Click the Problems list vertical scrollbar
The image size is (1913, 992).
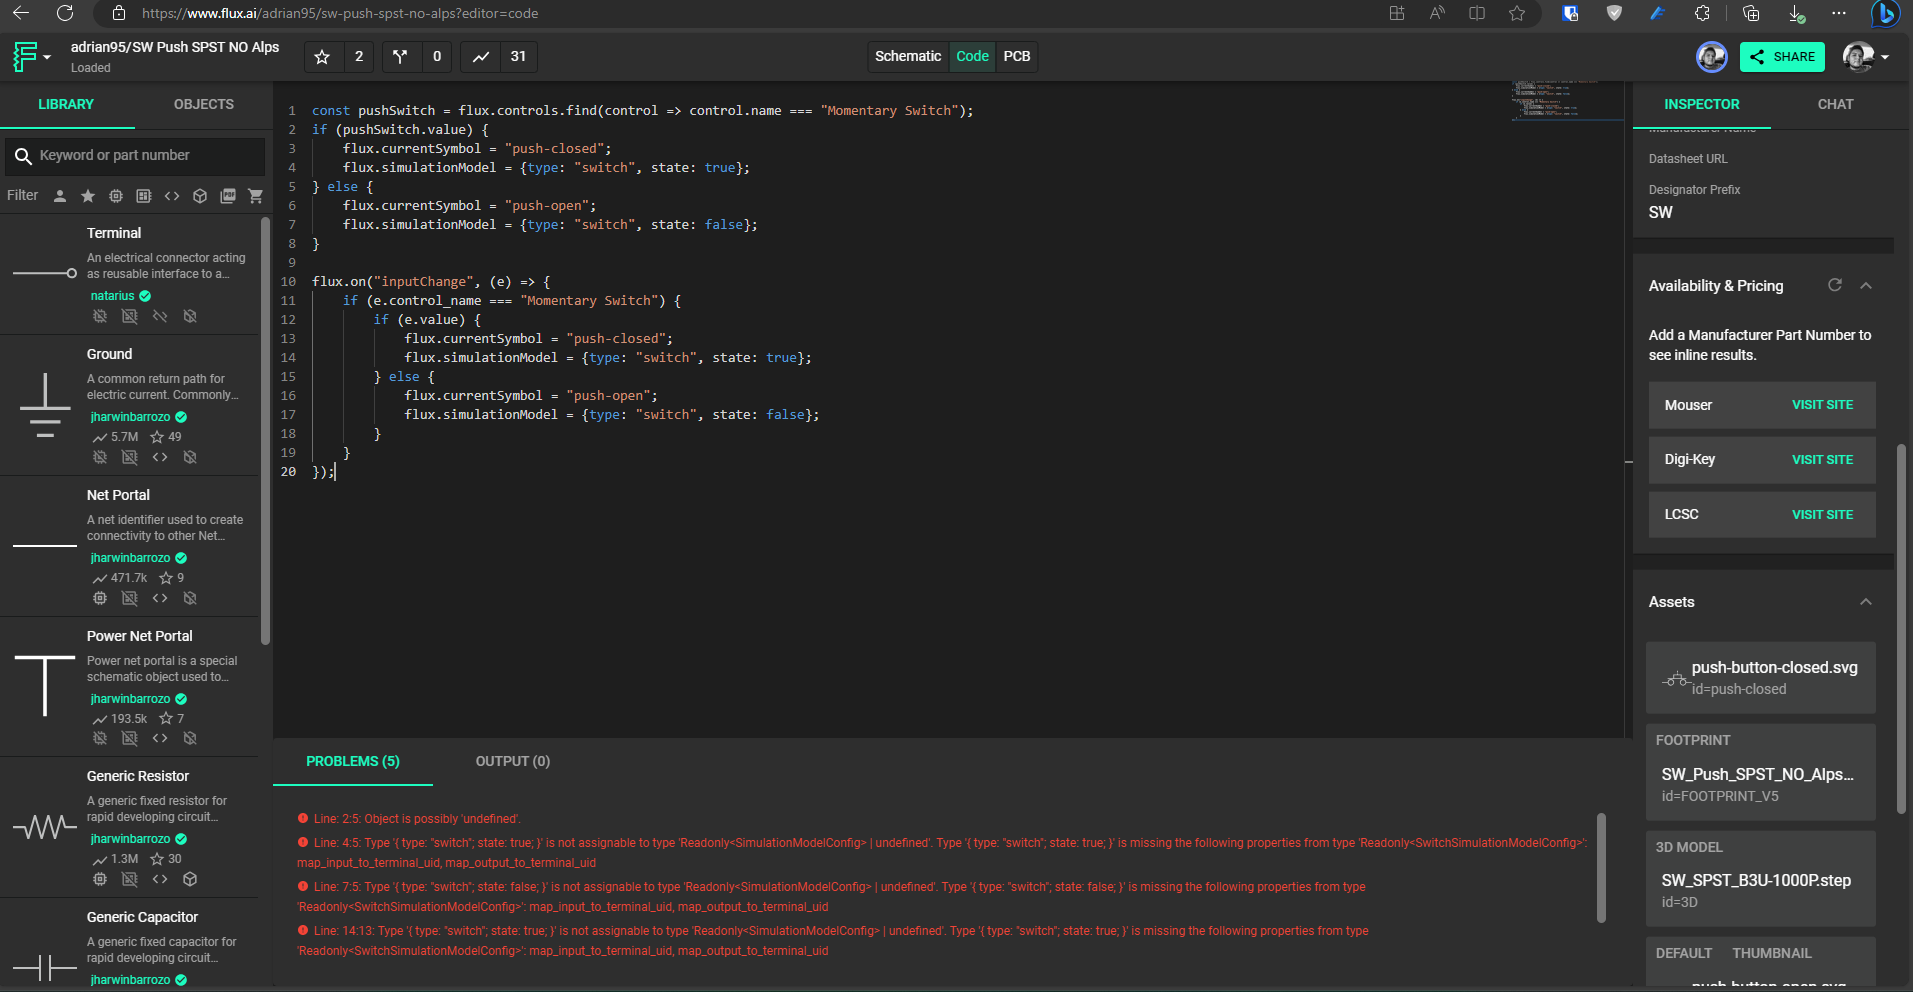[1601, 867]
